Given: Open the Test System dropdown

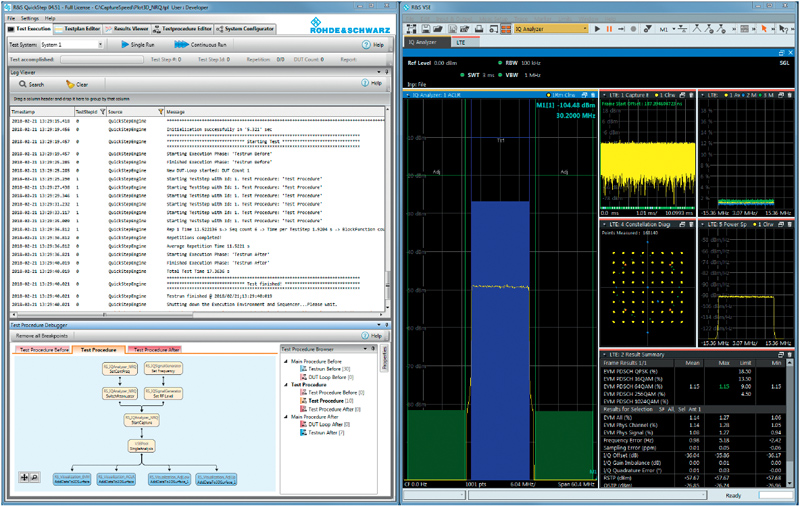Looking at the screenshot, I should pos(100,45).
